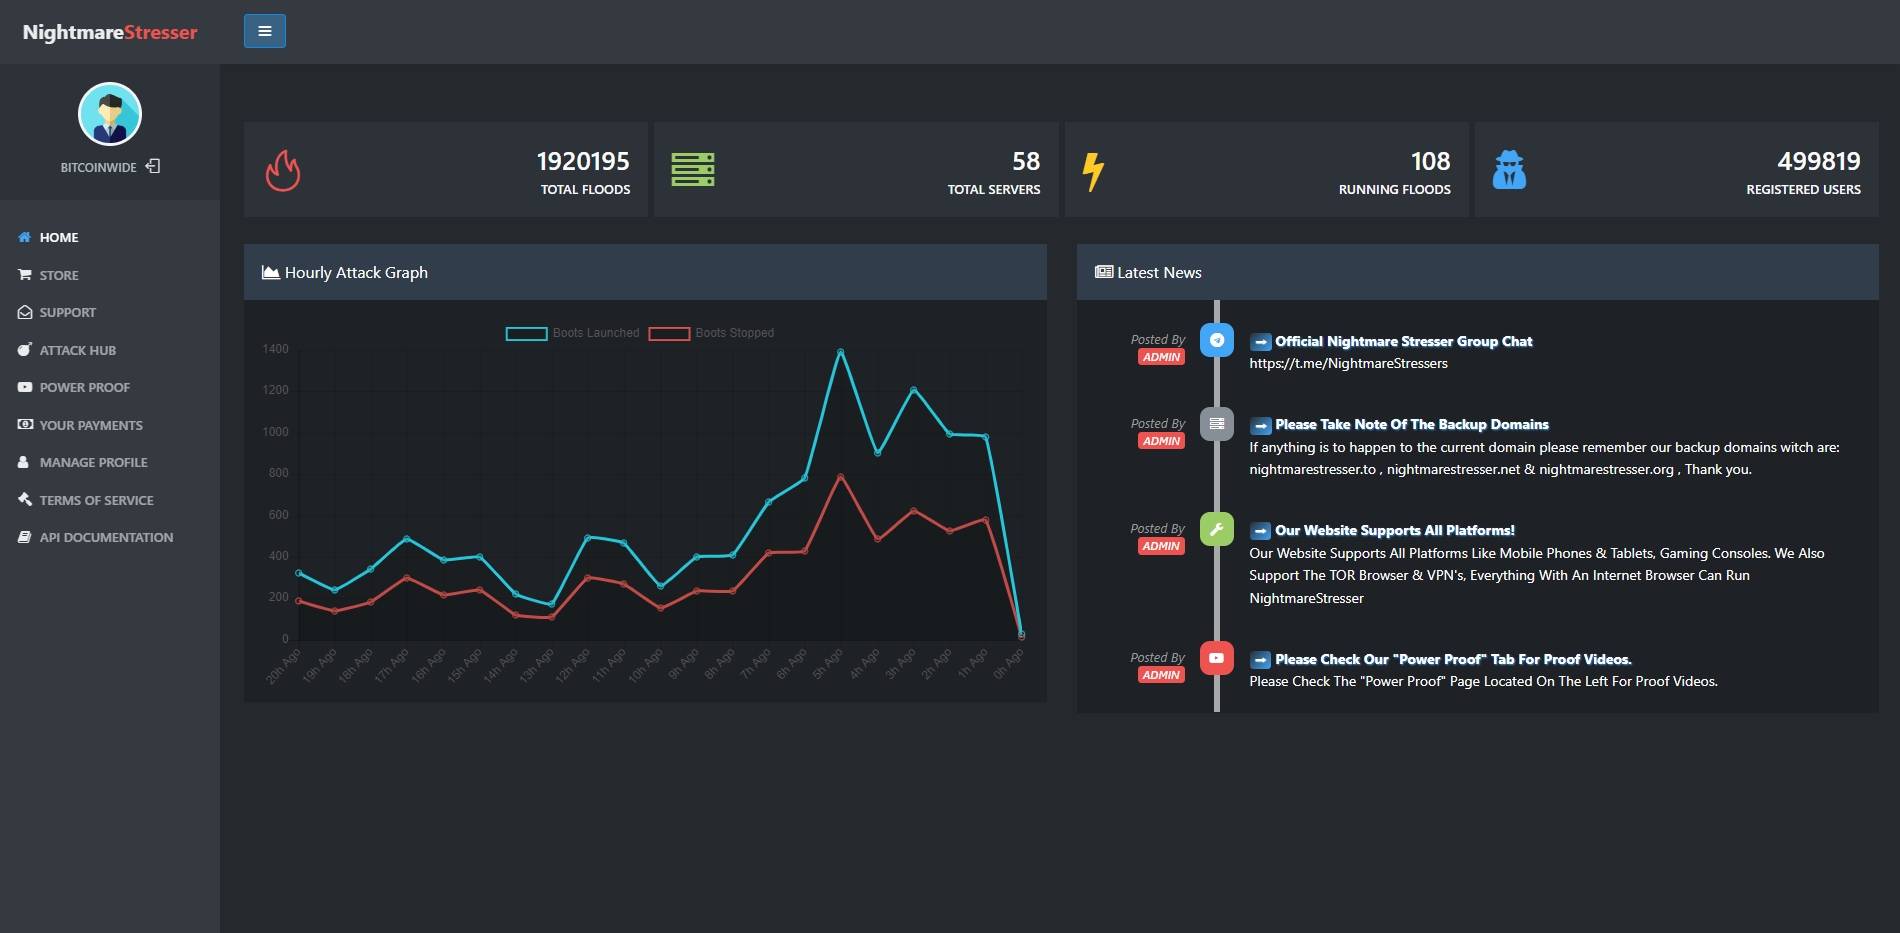Toggle the sidebar with the hamburger button
The image size is (1900, 933).
point(264,31)
